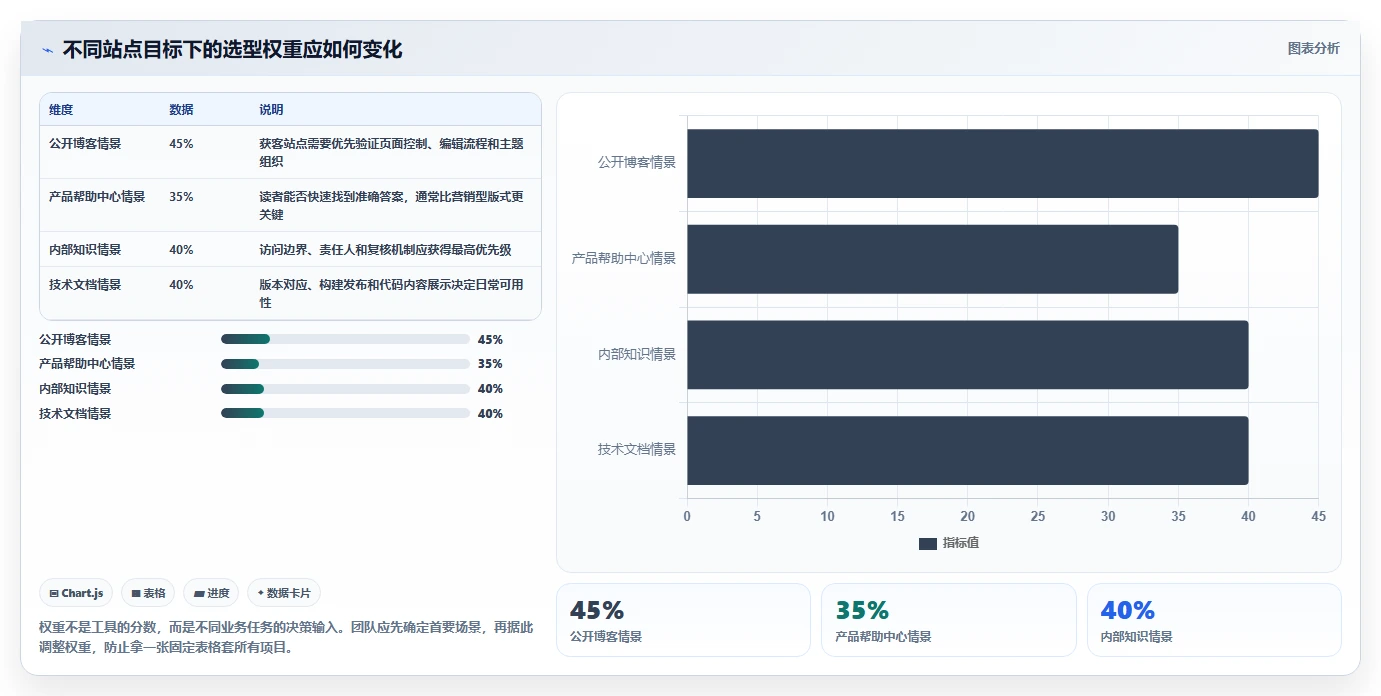
Task: Select the Chart.js tag chip
Action: [x=77, y=593]
